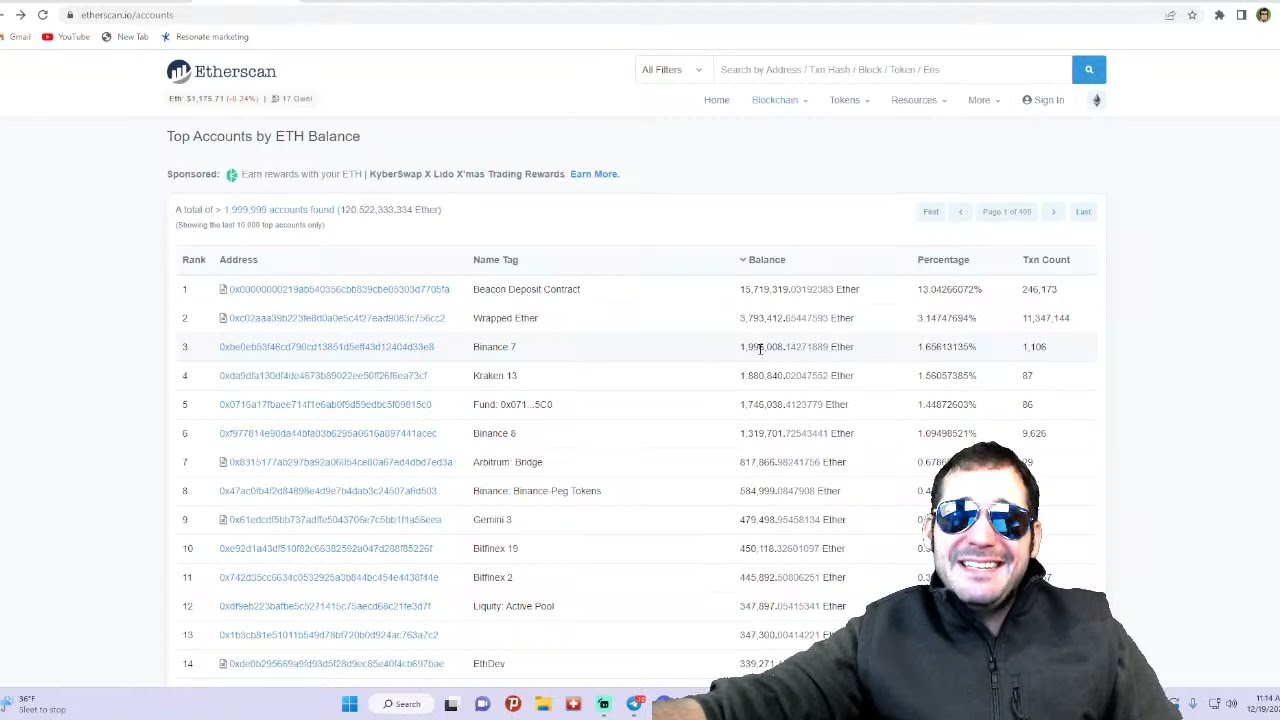Open the Chrome profile avatar
Screen dimensions: 1280x720
click(1263, 15)
